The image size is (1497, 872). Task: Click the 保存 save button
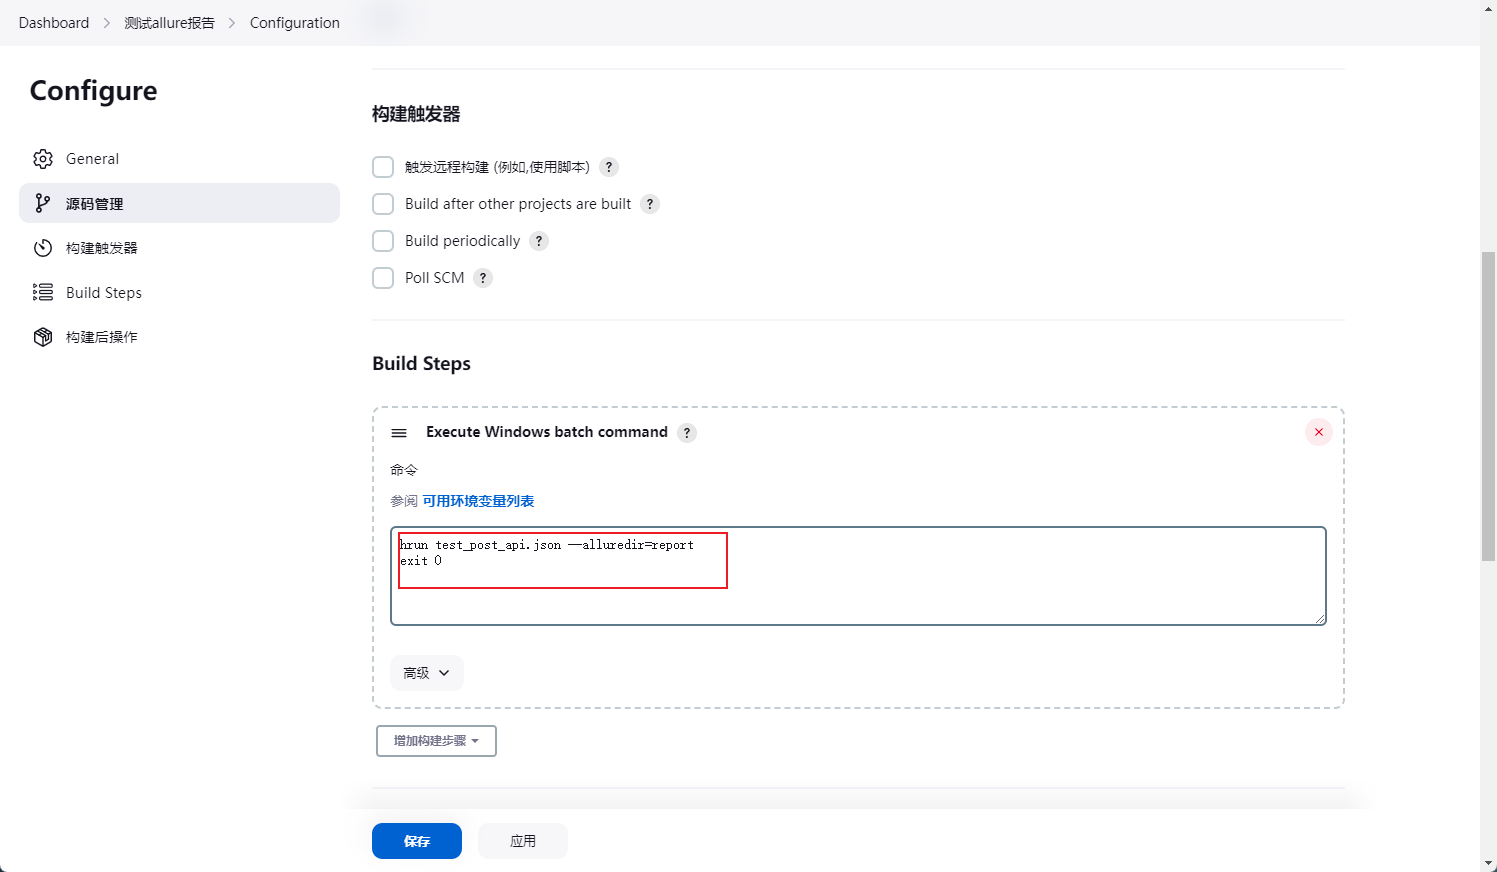[x=417, y=841]
